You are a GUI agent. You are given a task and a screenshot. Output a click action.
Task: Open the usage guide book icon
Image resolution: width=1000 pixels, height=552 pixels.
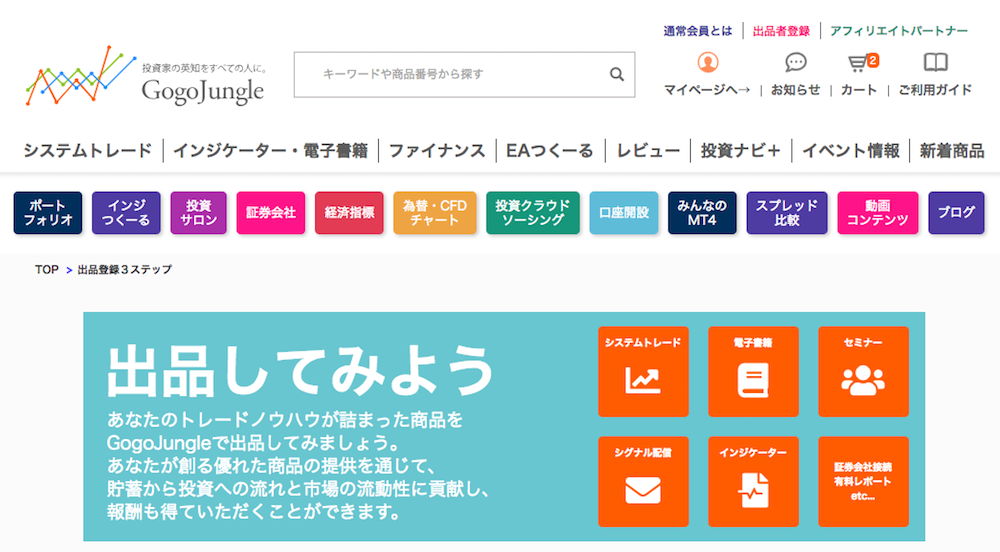pyautogui.click(x=936, y=62)
